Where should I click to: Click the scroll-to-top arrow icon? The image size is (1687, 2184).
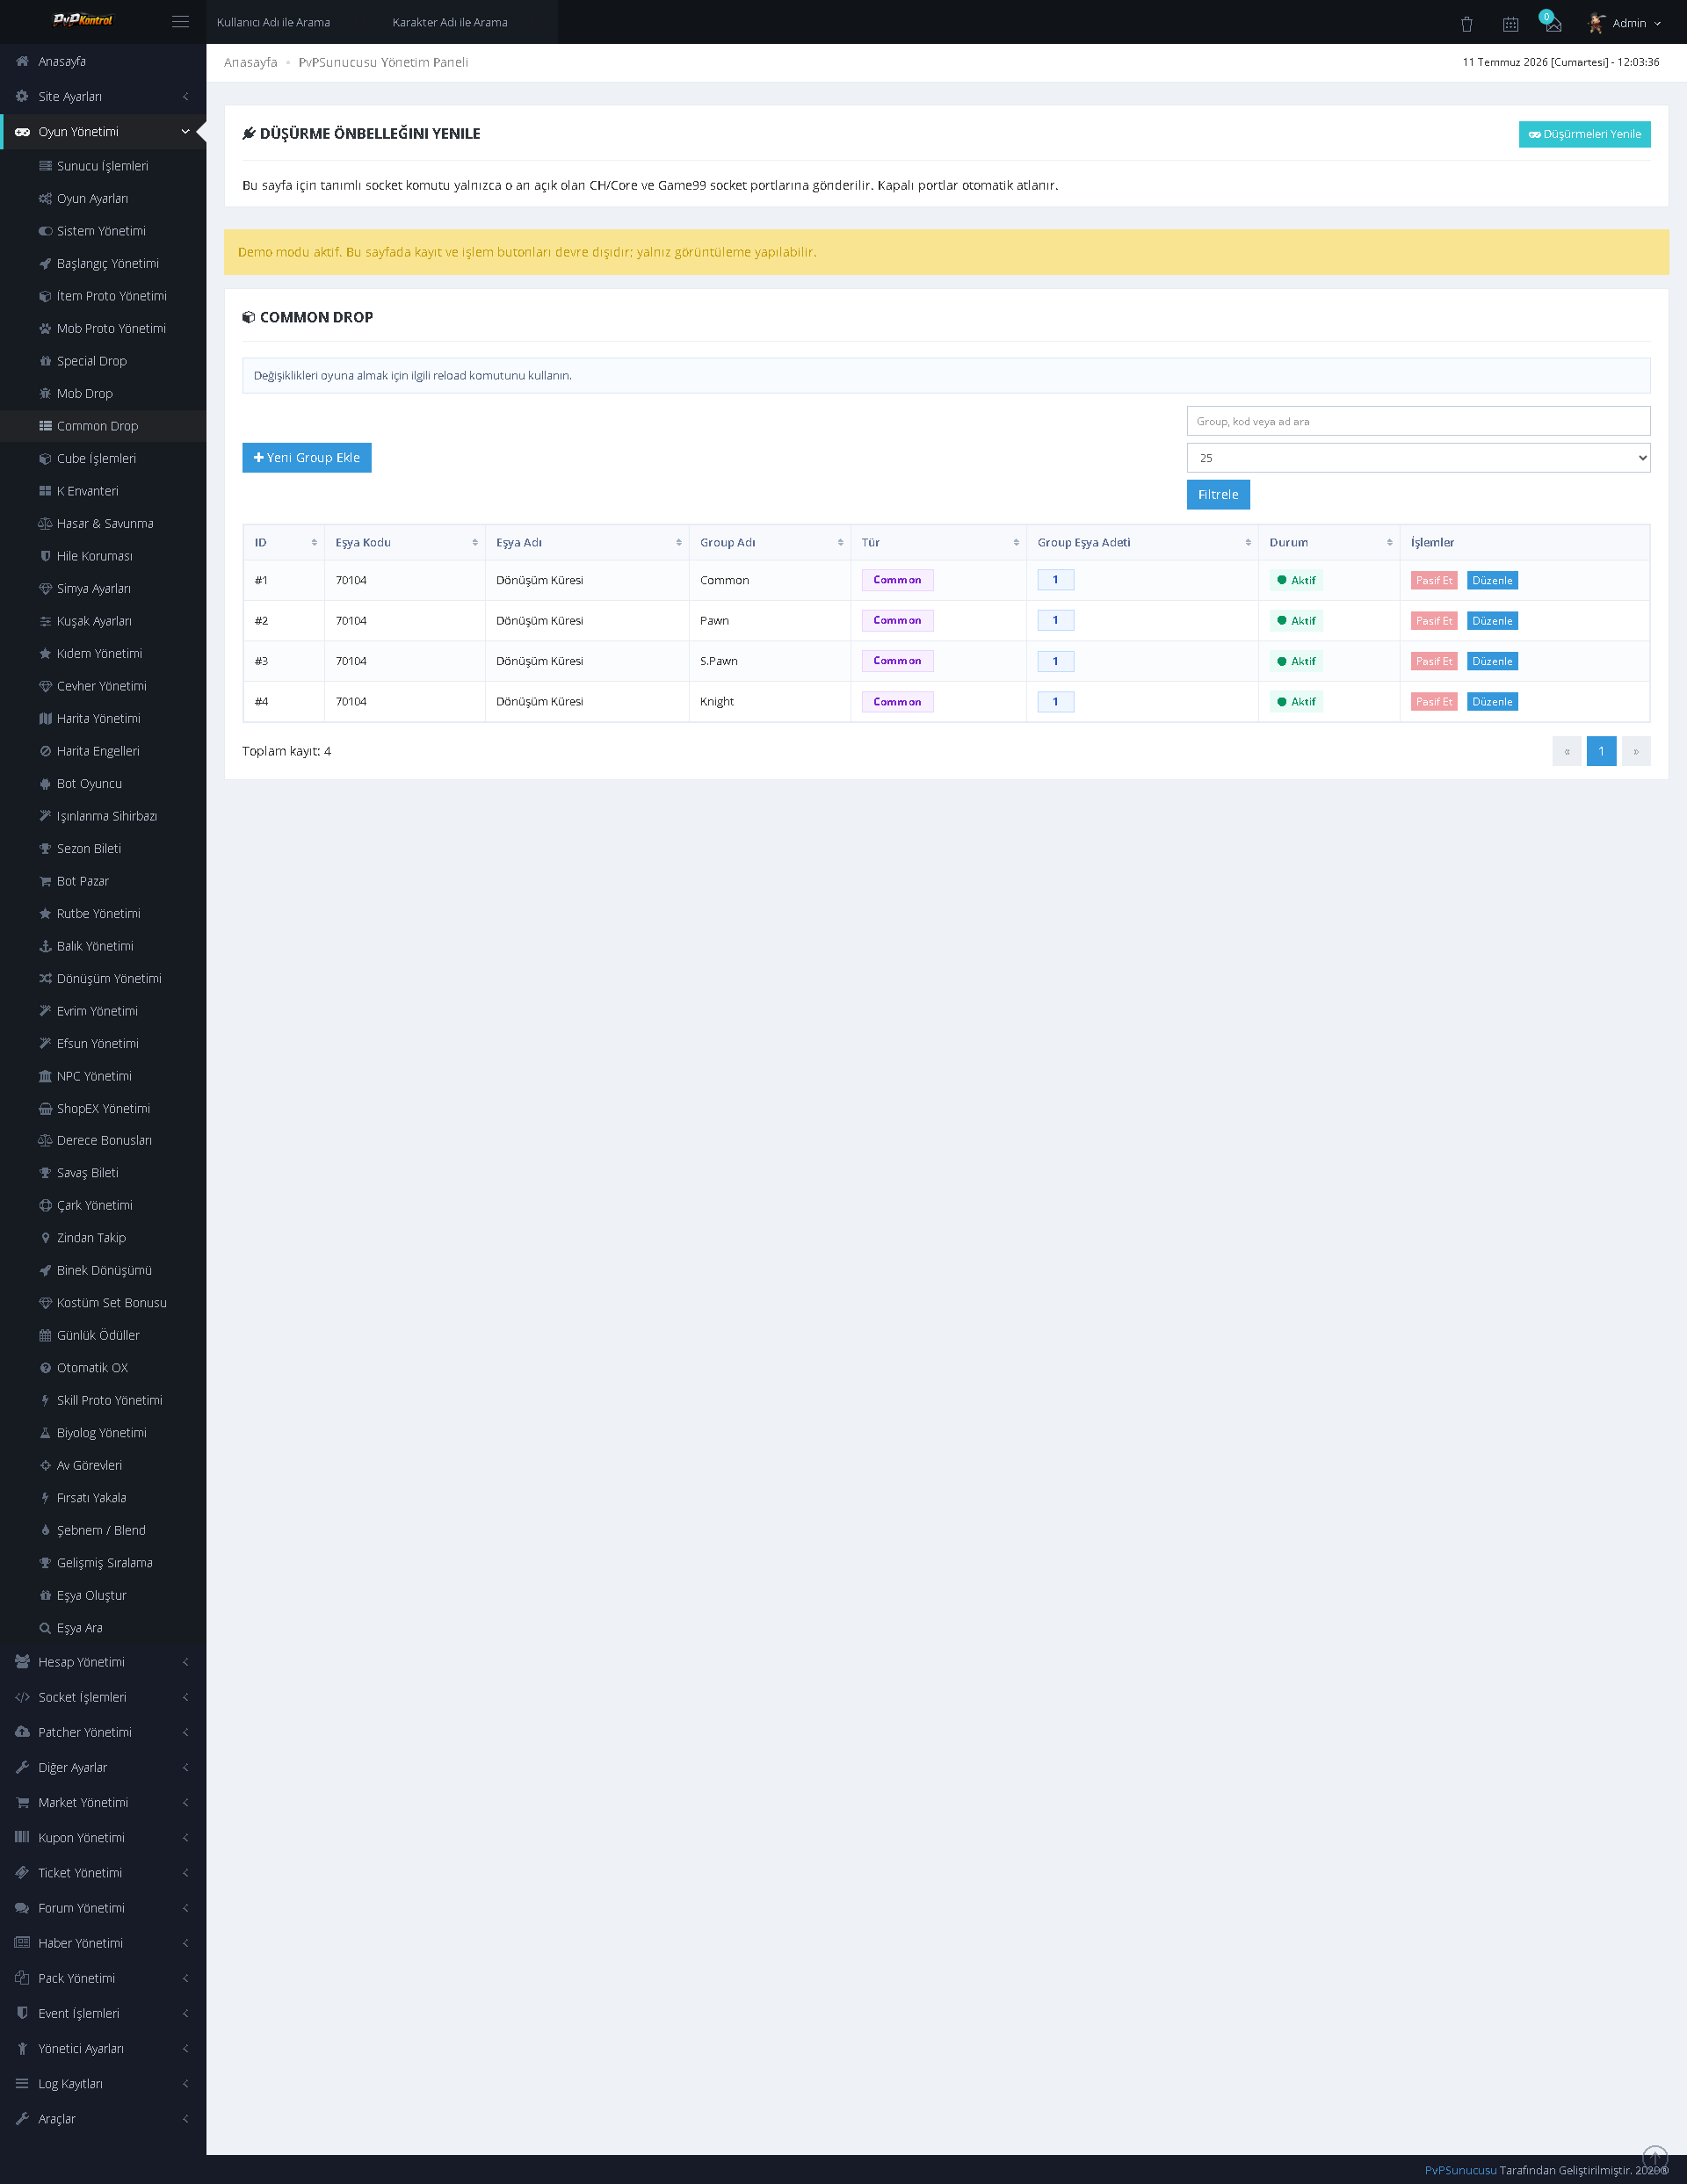click(1655, 2158)
